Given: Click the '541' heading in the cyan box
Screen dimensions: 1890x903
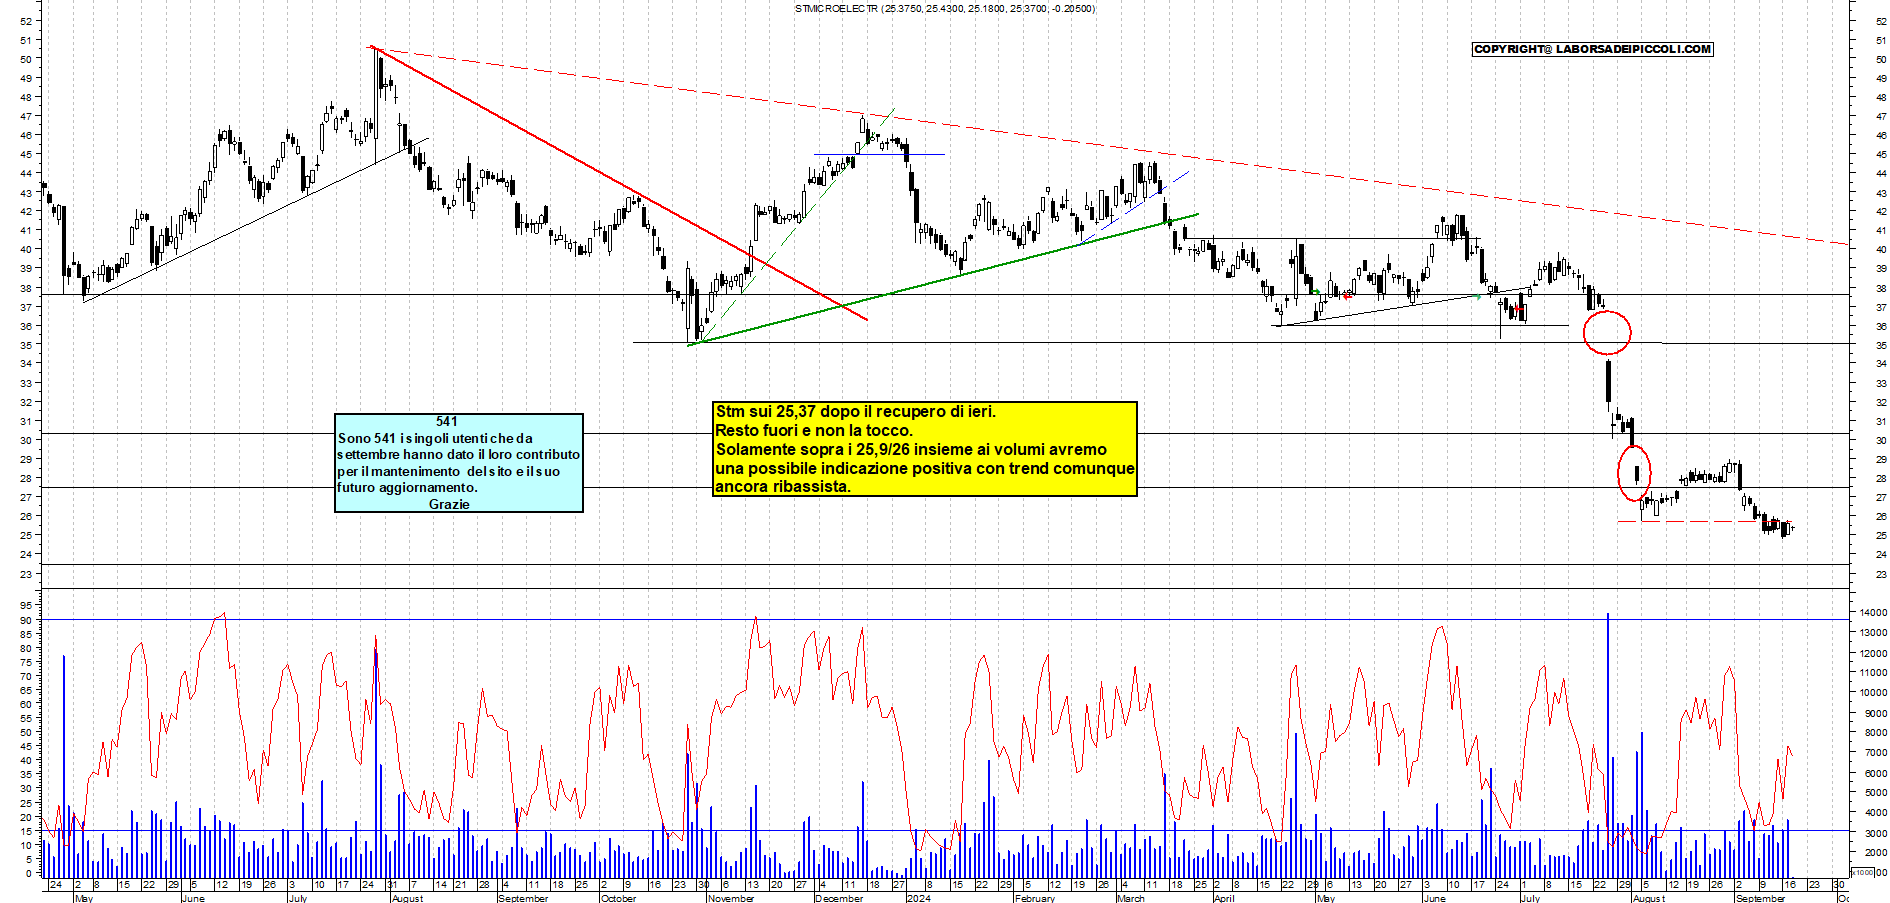Looking at the screenshot, I should [447, 422].
